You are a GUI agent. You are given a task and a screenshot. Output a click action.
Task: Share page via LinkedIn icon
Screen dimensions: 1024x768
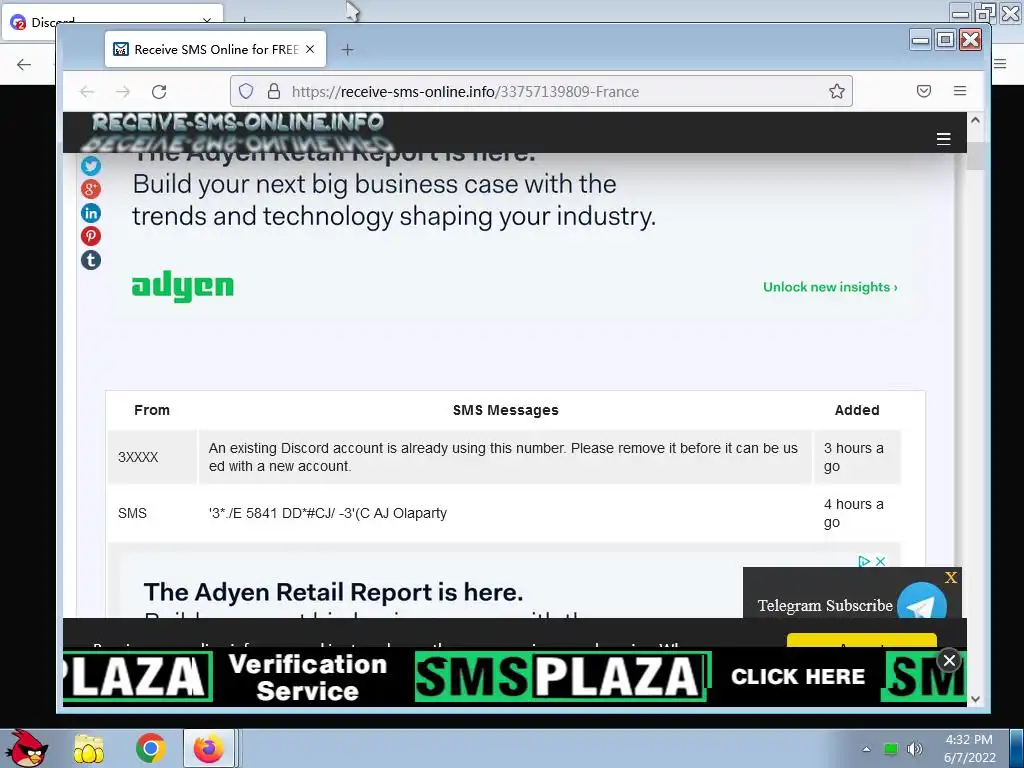click(91, 213)
